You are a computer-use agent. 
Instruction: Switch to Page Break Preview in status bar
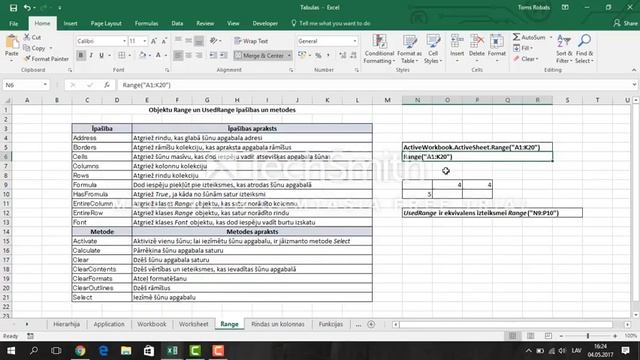(548, 336)
